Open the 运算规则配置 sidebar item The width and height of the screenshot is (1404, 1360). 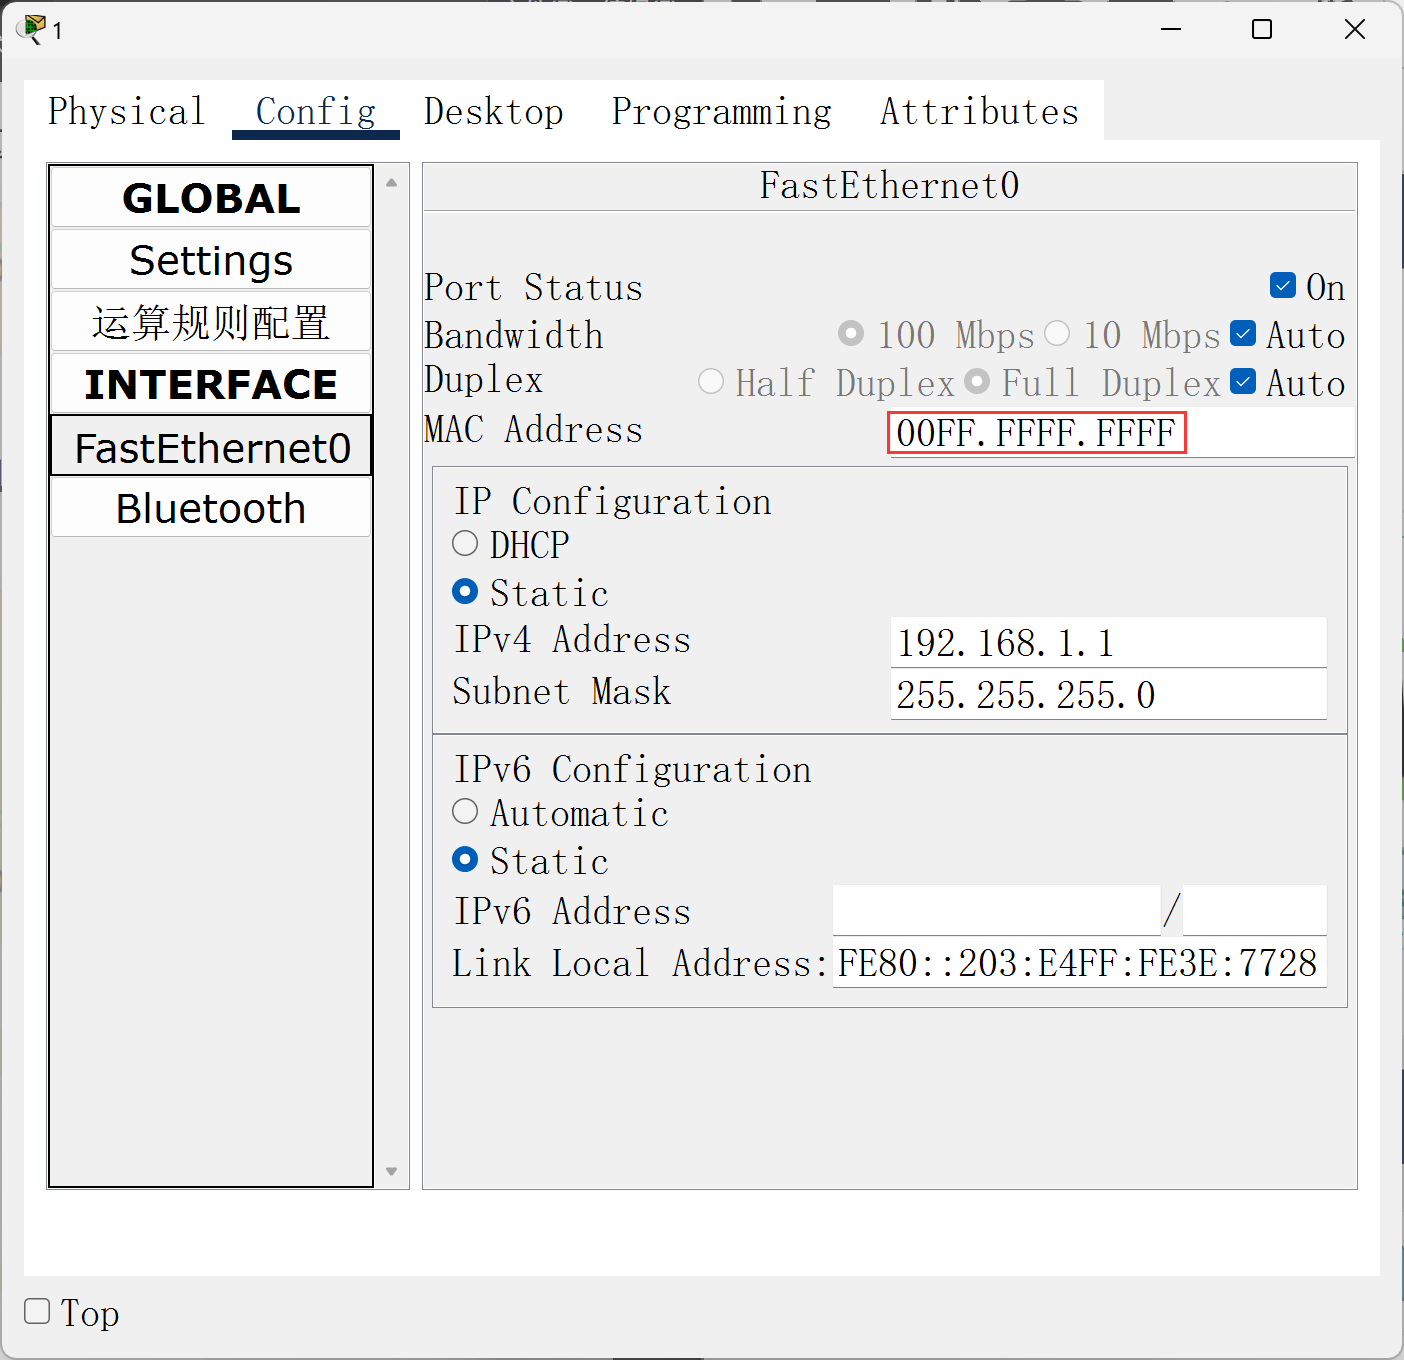tap(211, 323)
